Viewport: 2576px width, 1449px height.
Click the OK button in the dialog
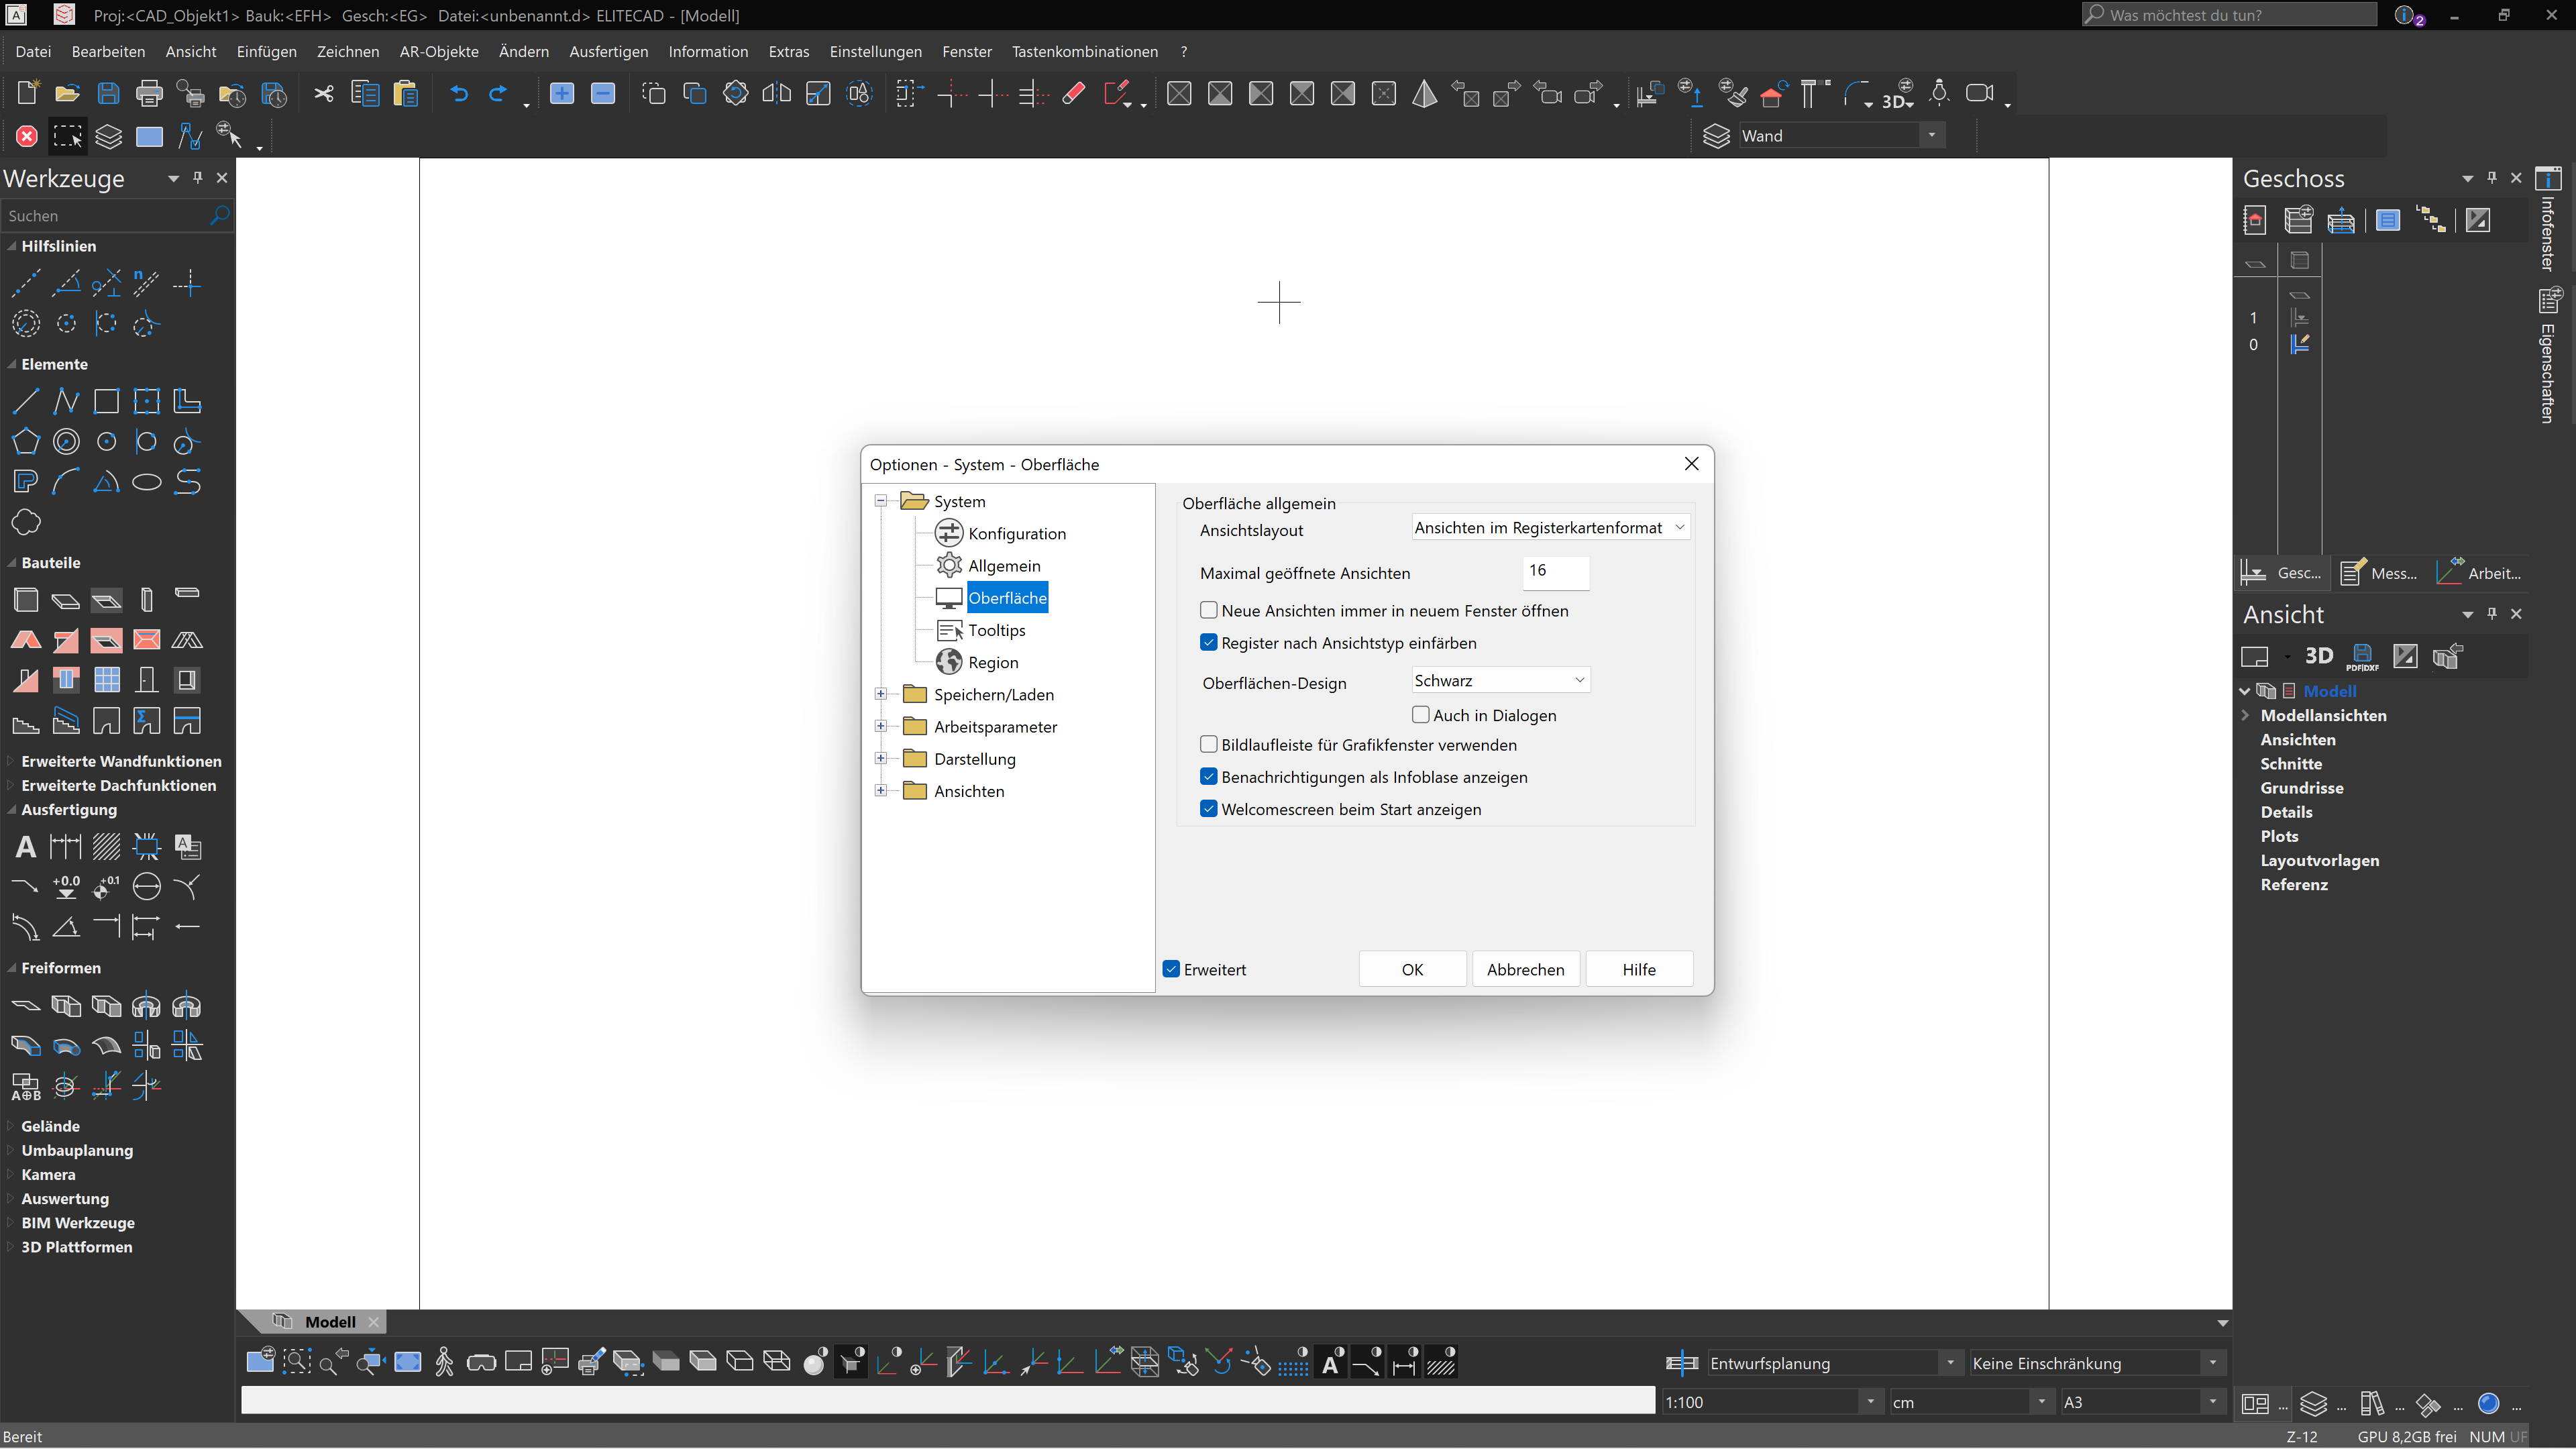(x=1411, y=969)
